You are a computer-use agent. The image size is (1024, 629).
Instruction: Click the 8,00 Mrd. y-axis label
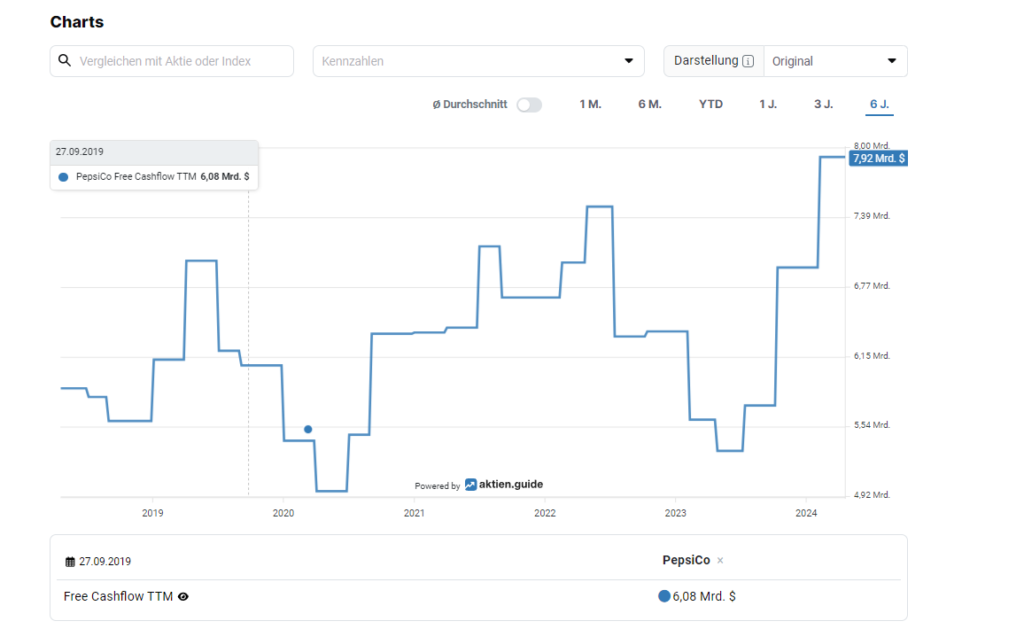tap(872, 146)
